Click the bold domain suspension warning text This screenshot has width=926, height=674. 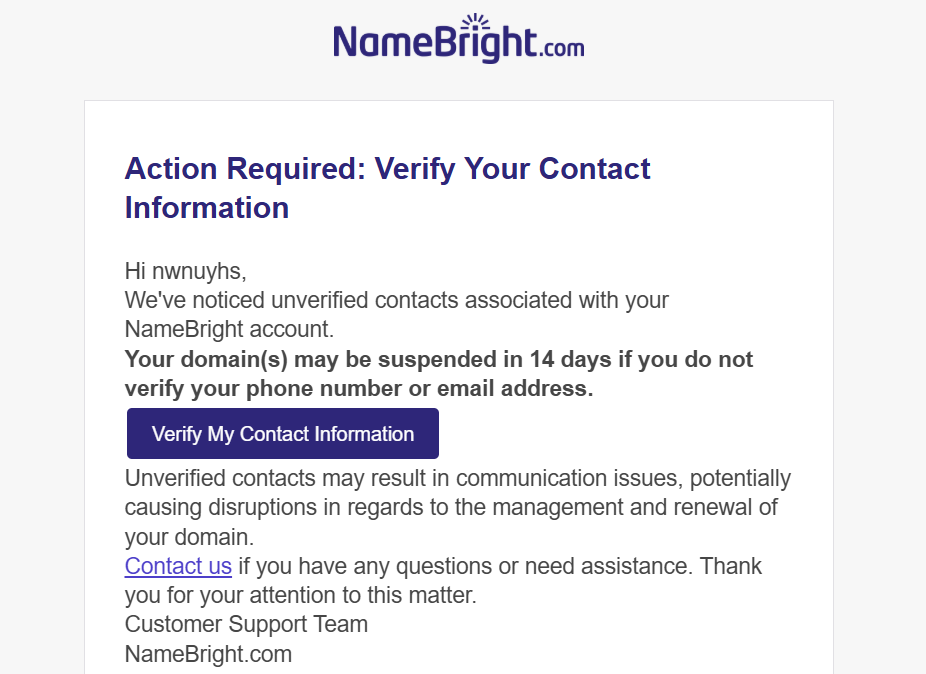[438, 374]
